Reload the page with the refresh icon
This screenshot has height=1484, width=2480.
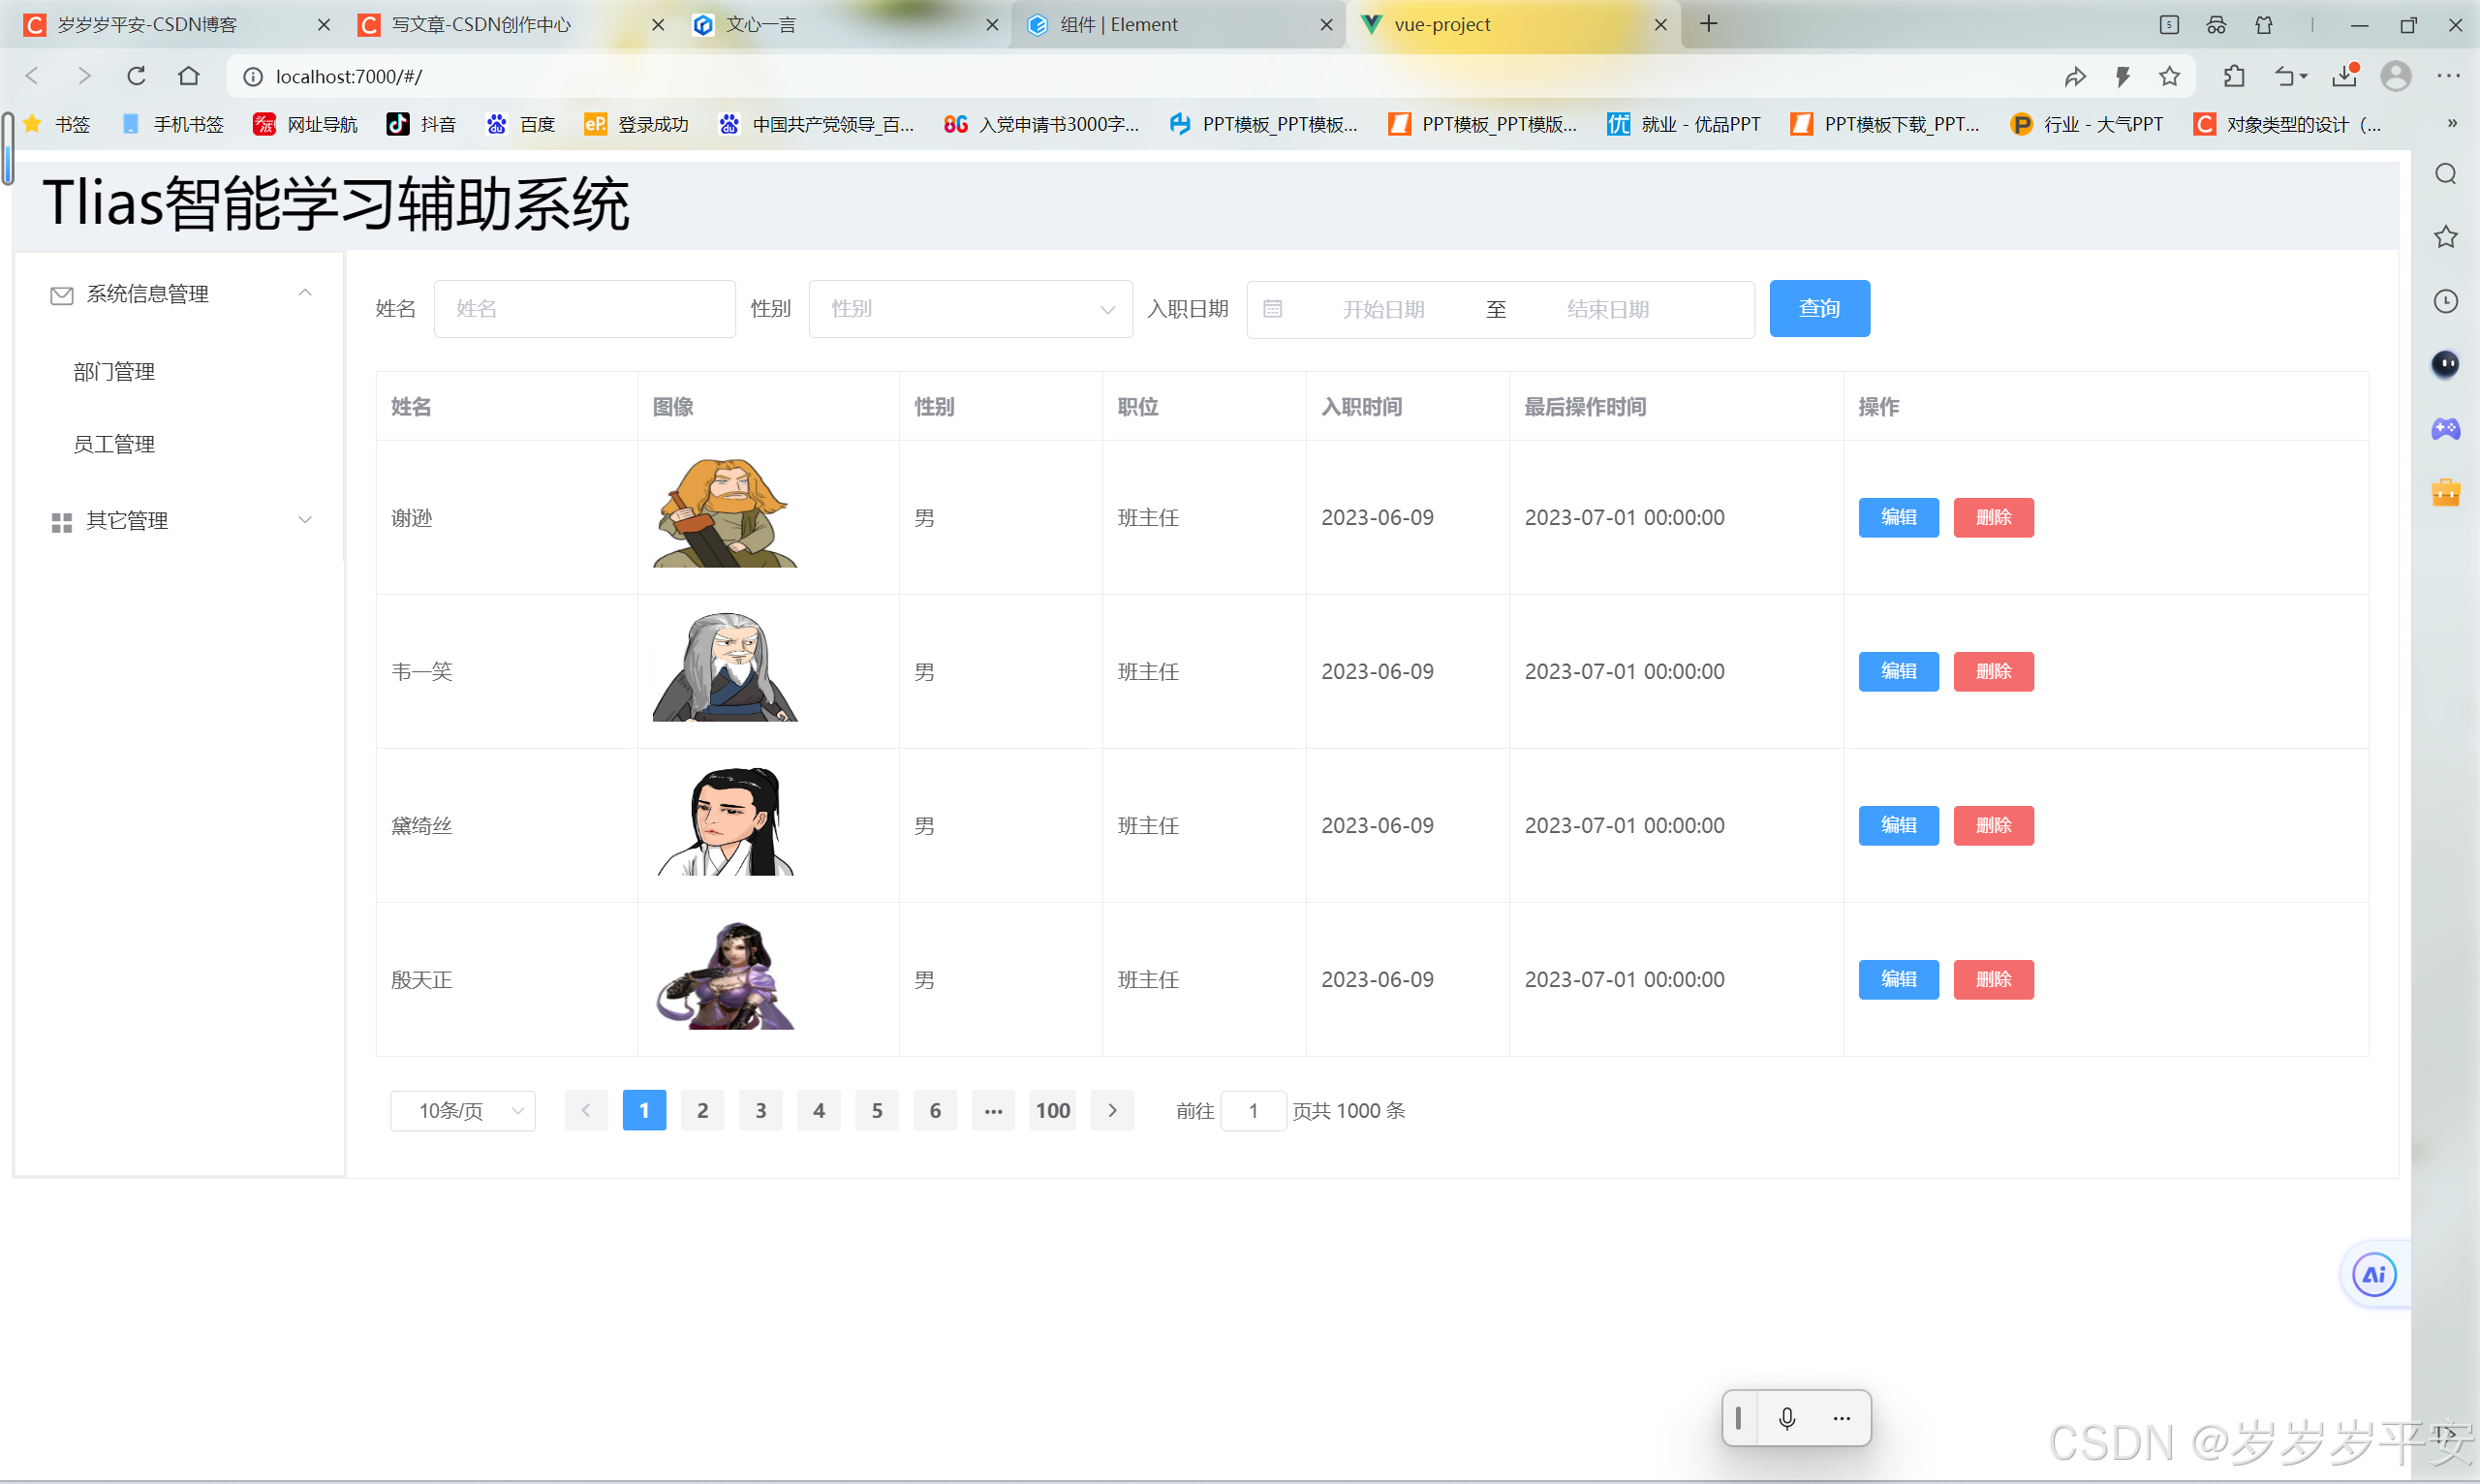pos(136,76)
